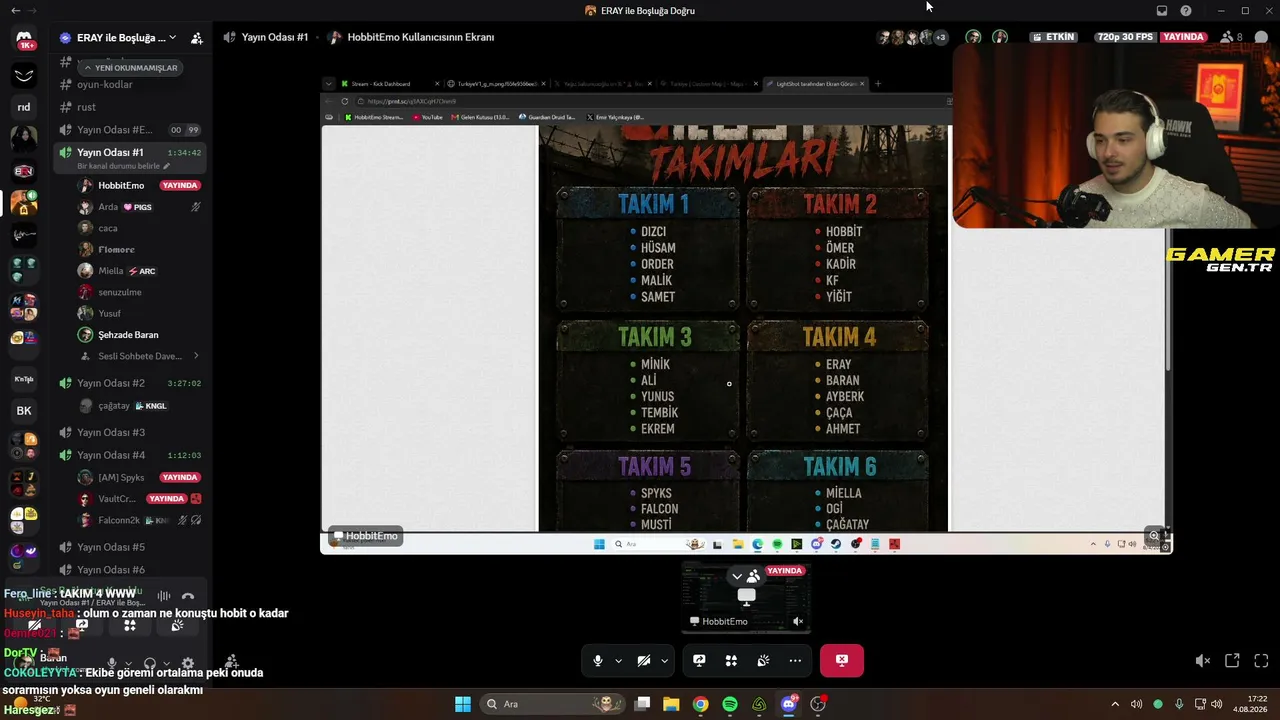Screen dimensions: 1280x720
Task: Toggle the ETKİN activity status badge
Action: click(x=1055, y=37)
